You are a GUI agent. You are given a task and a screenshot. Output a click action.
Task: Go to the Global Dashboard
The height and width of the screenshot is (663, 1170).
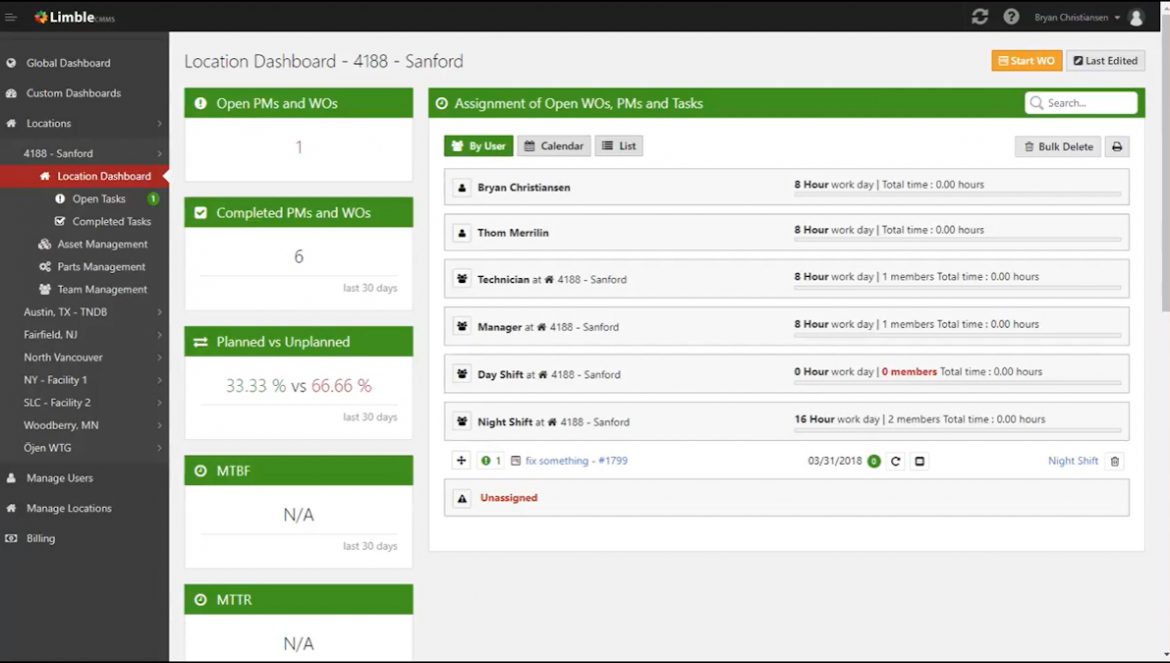tap(70, 62)
